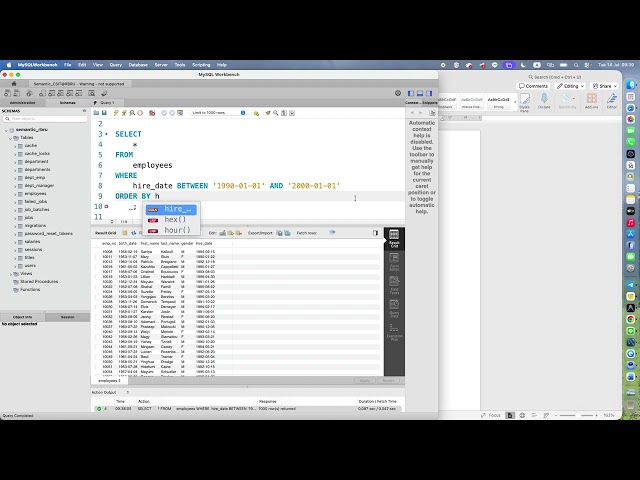This screenshot has height=480, width=640.
Task: Click the Workbench preferences gear icon
Action: tap(398, 93)
